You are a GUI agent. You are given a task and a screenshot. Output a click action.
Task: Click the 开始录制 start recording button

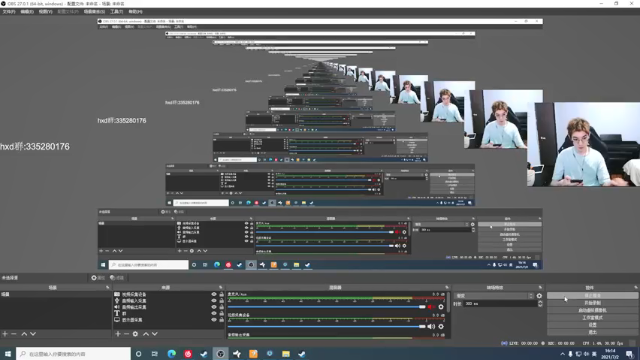point(592,303)
